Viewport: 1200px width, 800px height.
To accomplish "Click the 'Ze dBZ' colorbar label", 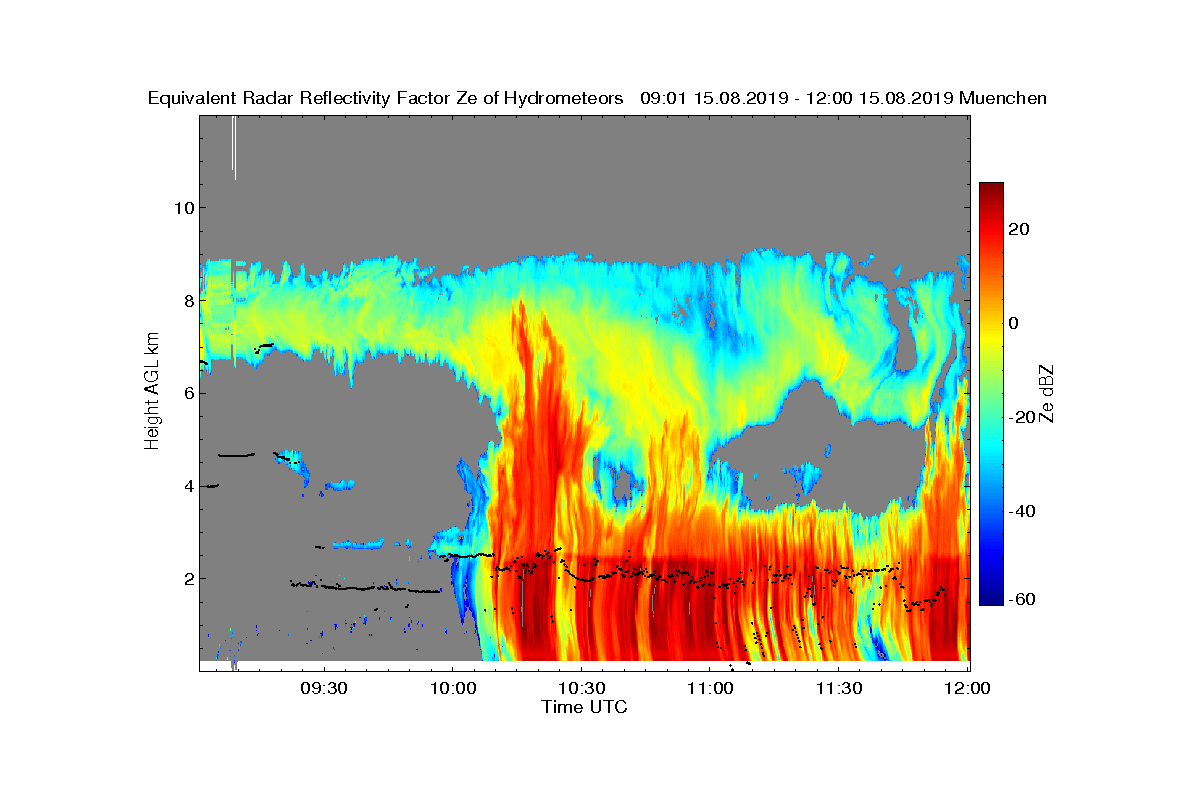I will (x=1045, y=394).
